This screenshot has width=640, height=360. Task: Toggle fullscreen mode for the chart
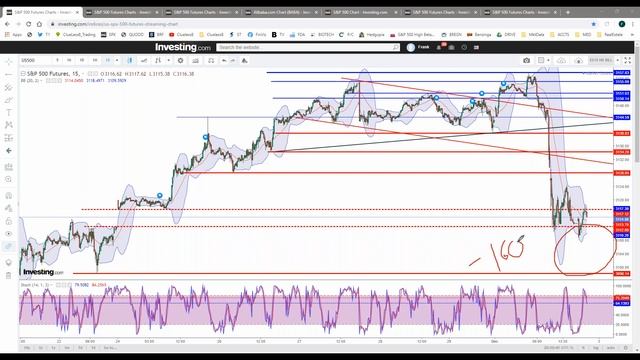(x=628, y=60)
